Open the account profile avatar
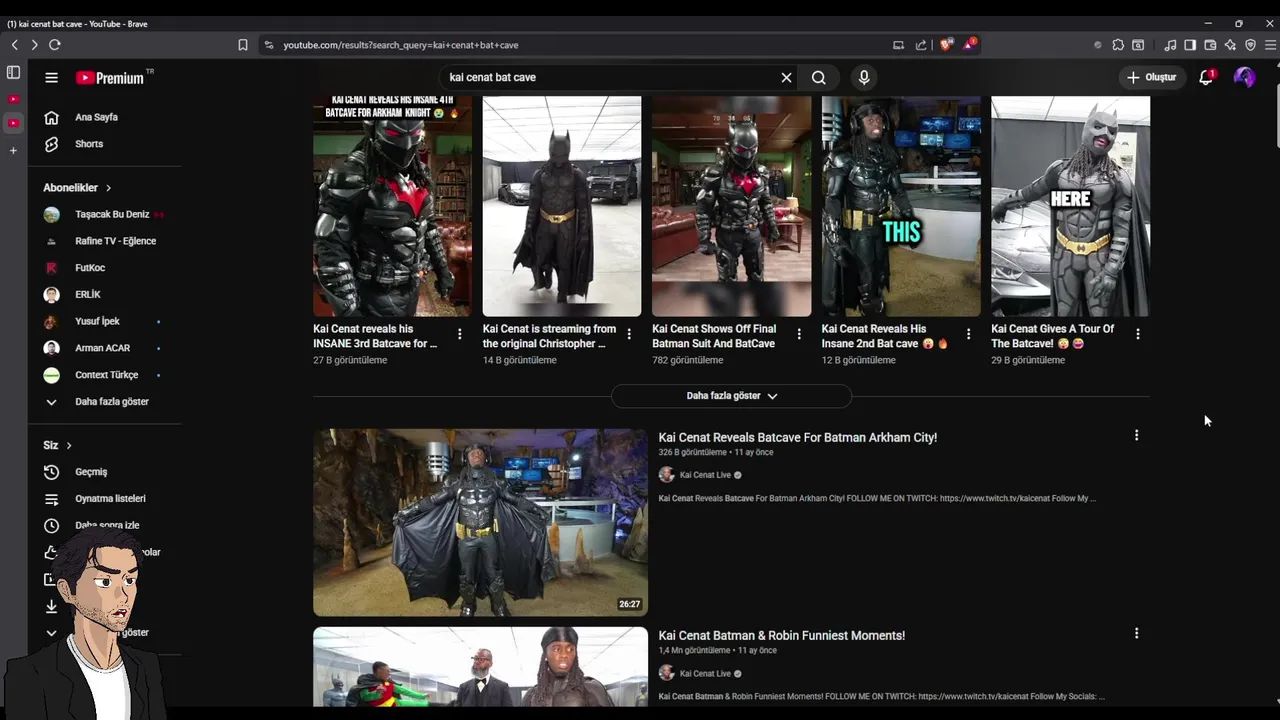The width and height of the screenshot is (1280, 720). (x=1244, y=77)
